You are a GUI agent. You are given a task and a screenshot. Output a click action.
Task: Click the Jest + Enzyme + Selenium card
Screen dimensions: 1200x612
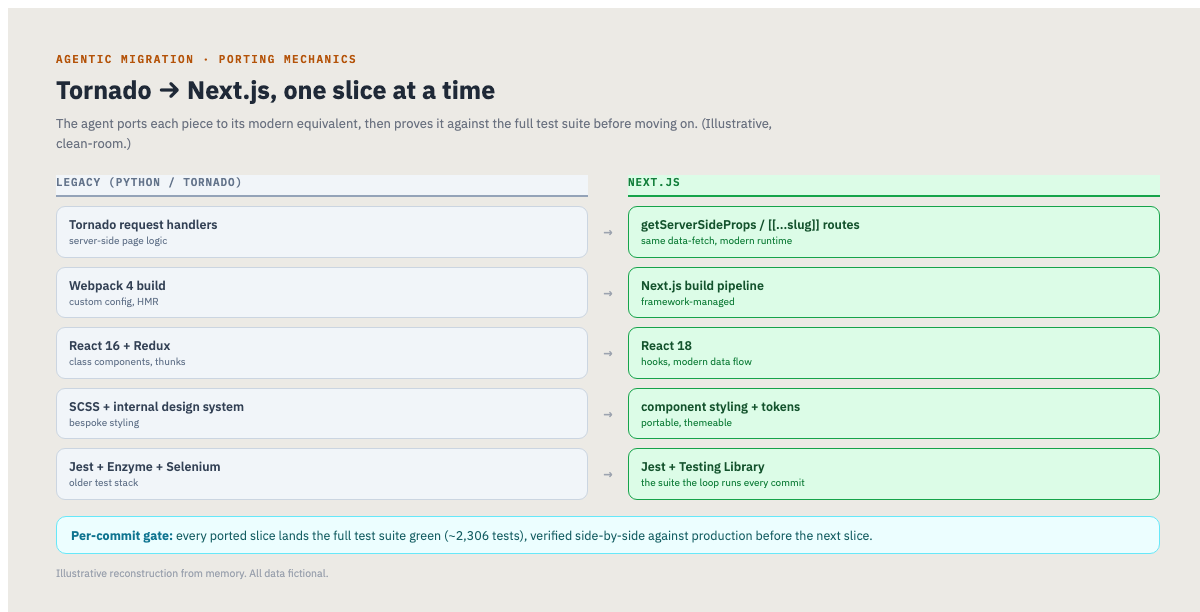322,474
